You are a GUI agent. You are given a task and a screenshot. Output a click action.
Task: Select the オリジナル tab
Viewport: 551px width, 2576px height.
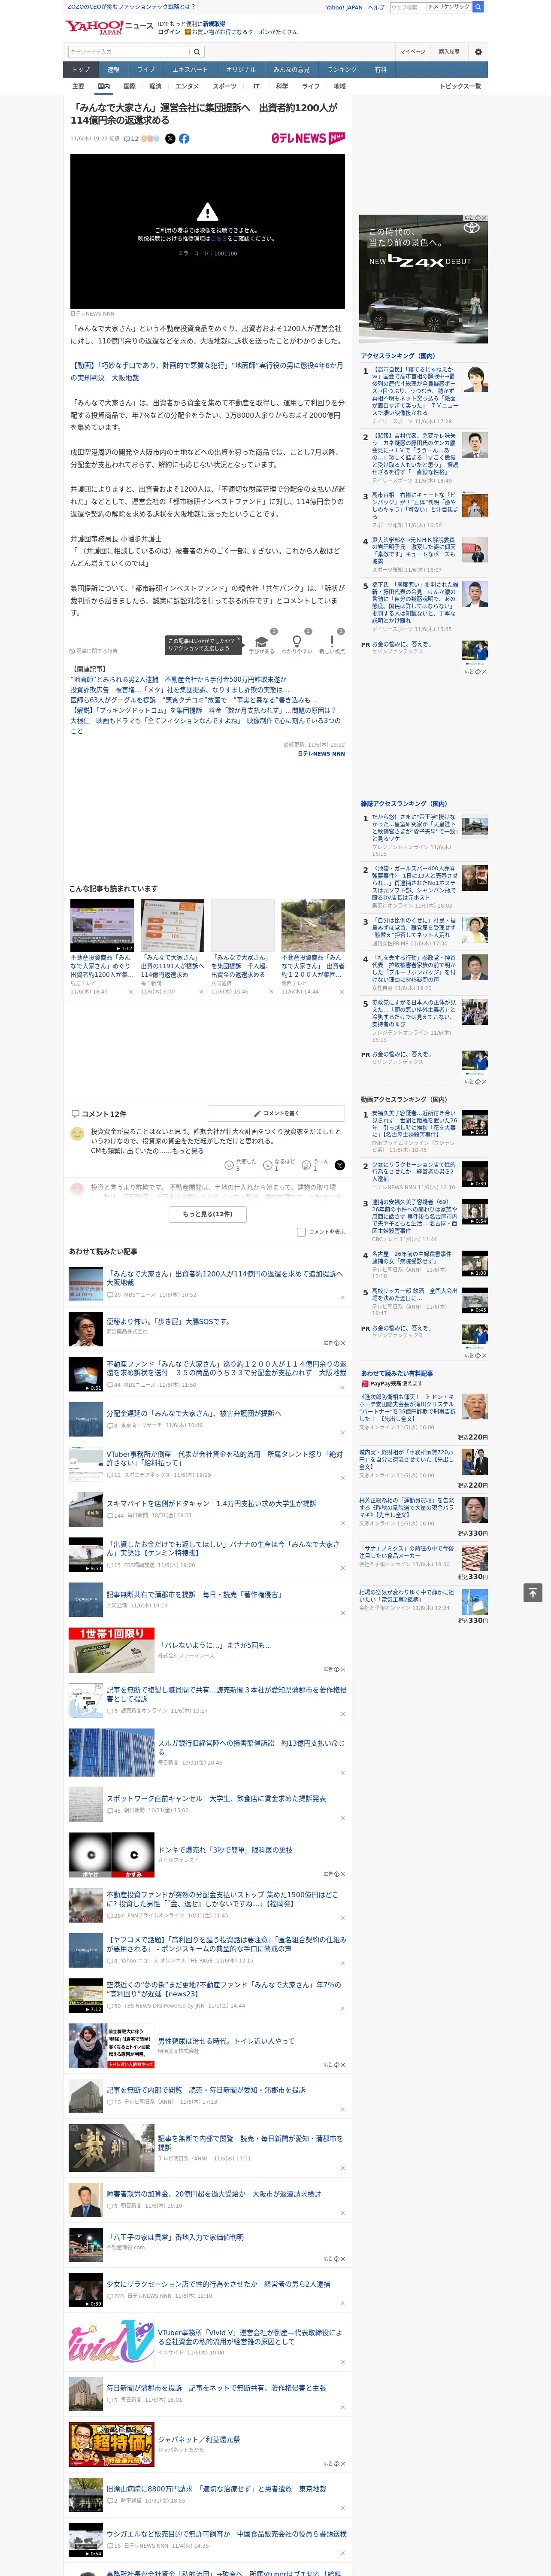pyautogui.click(x=241, y=70)
